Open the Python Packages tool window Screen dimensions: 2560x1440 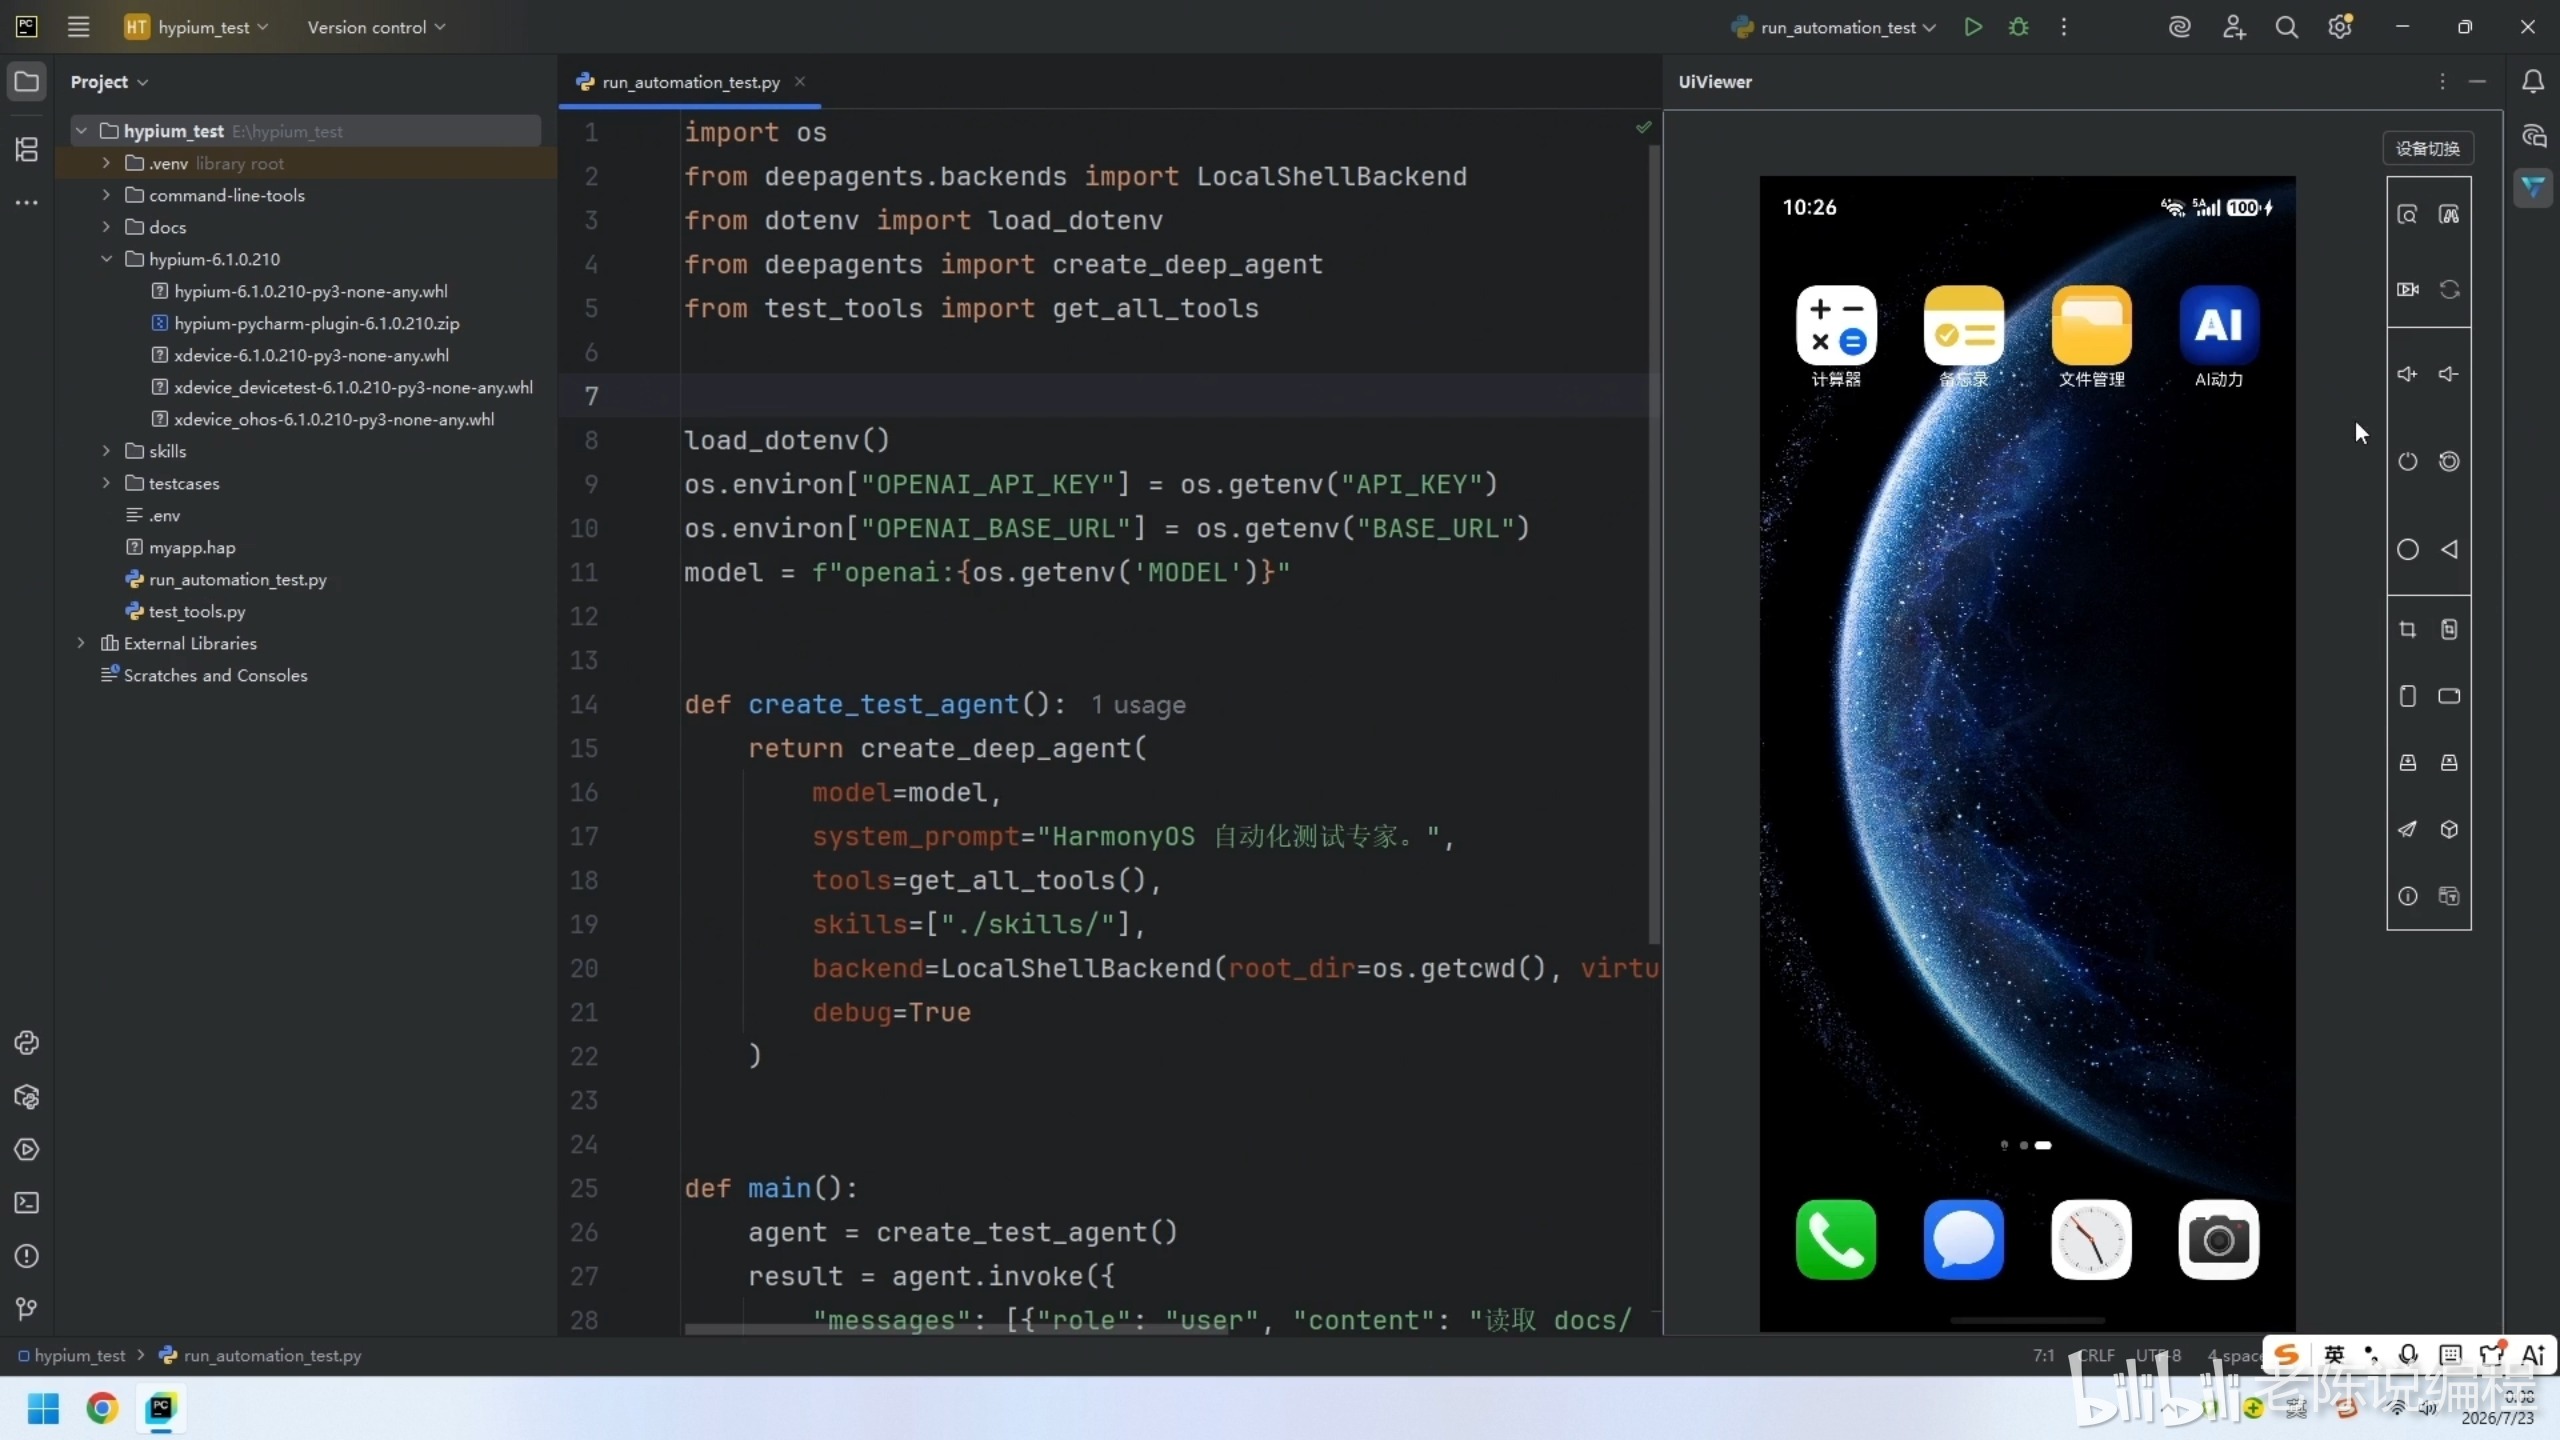tap(27, 1097)
